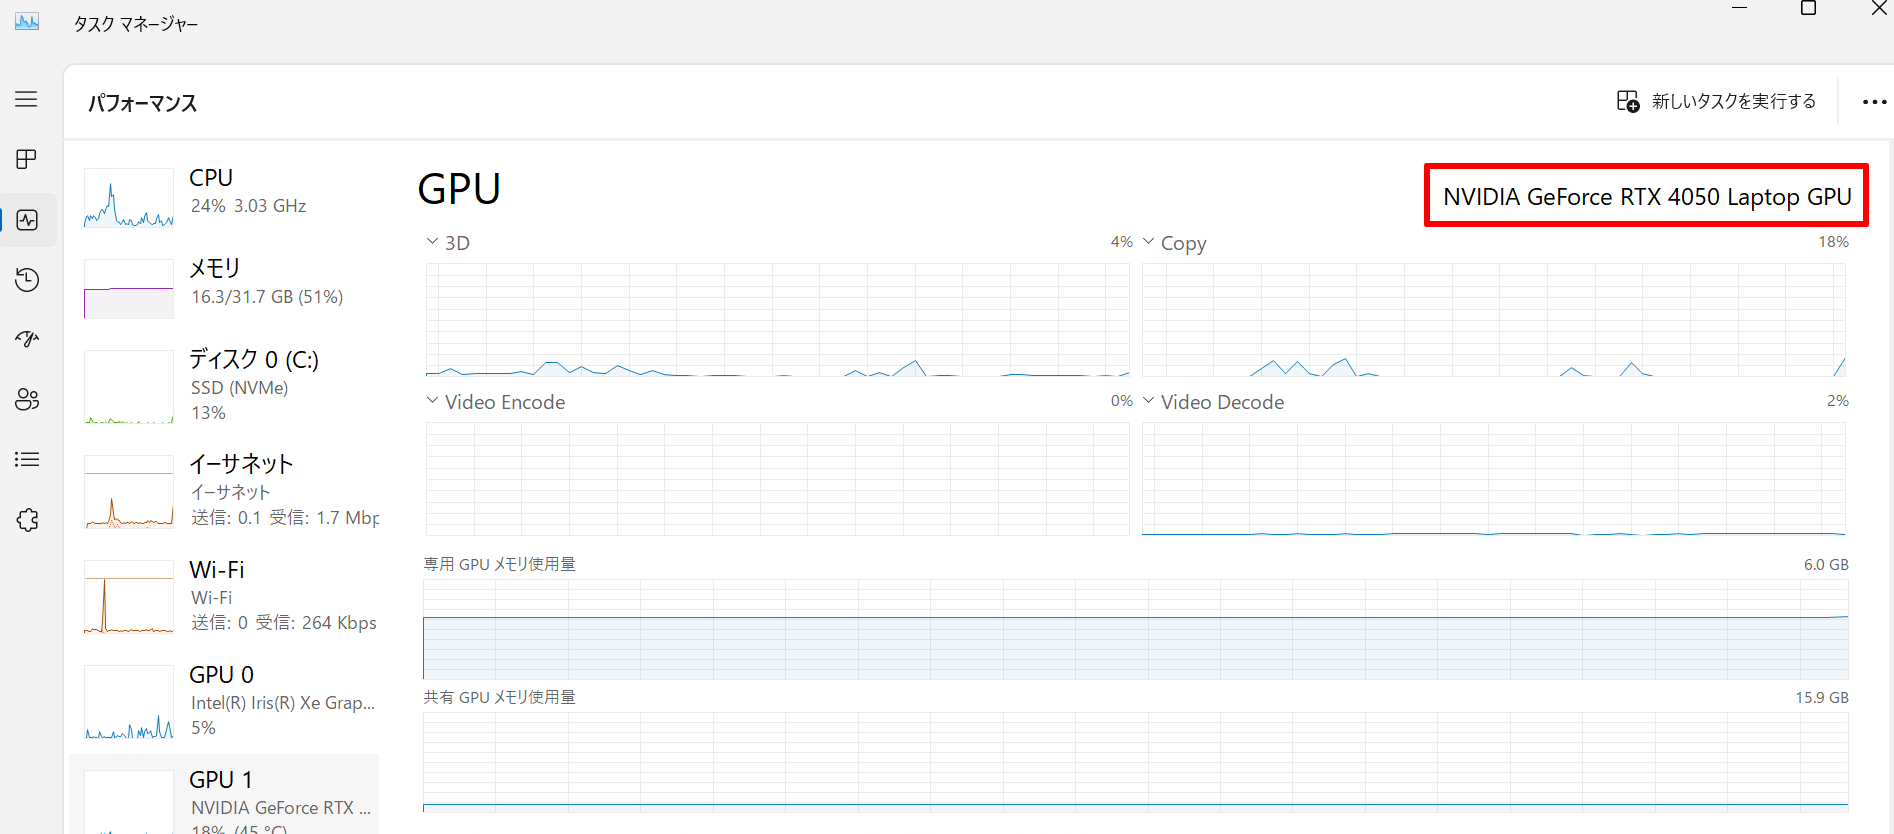The width and height of the screenshot is (1894, 834).
Task: Select the Performance page icon in sidebar
Action: pos(27,220)
